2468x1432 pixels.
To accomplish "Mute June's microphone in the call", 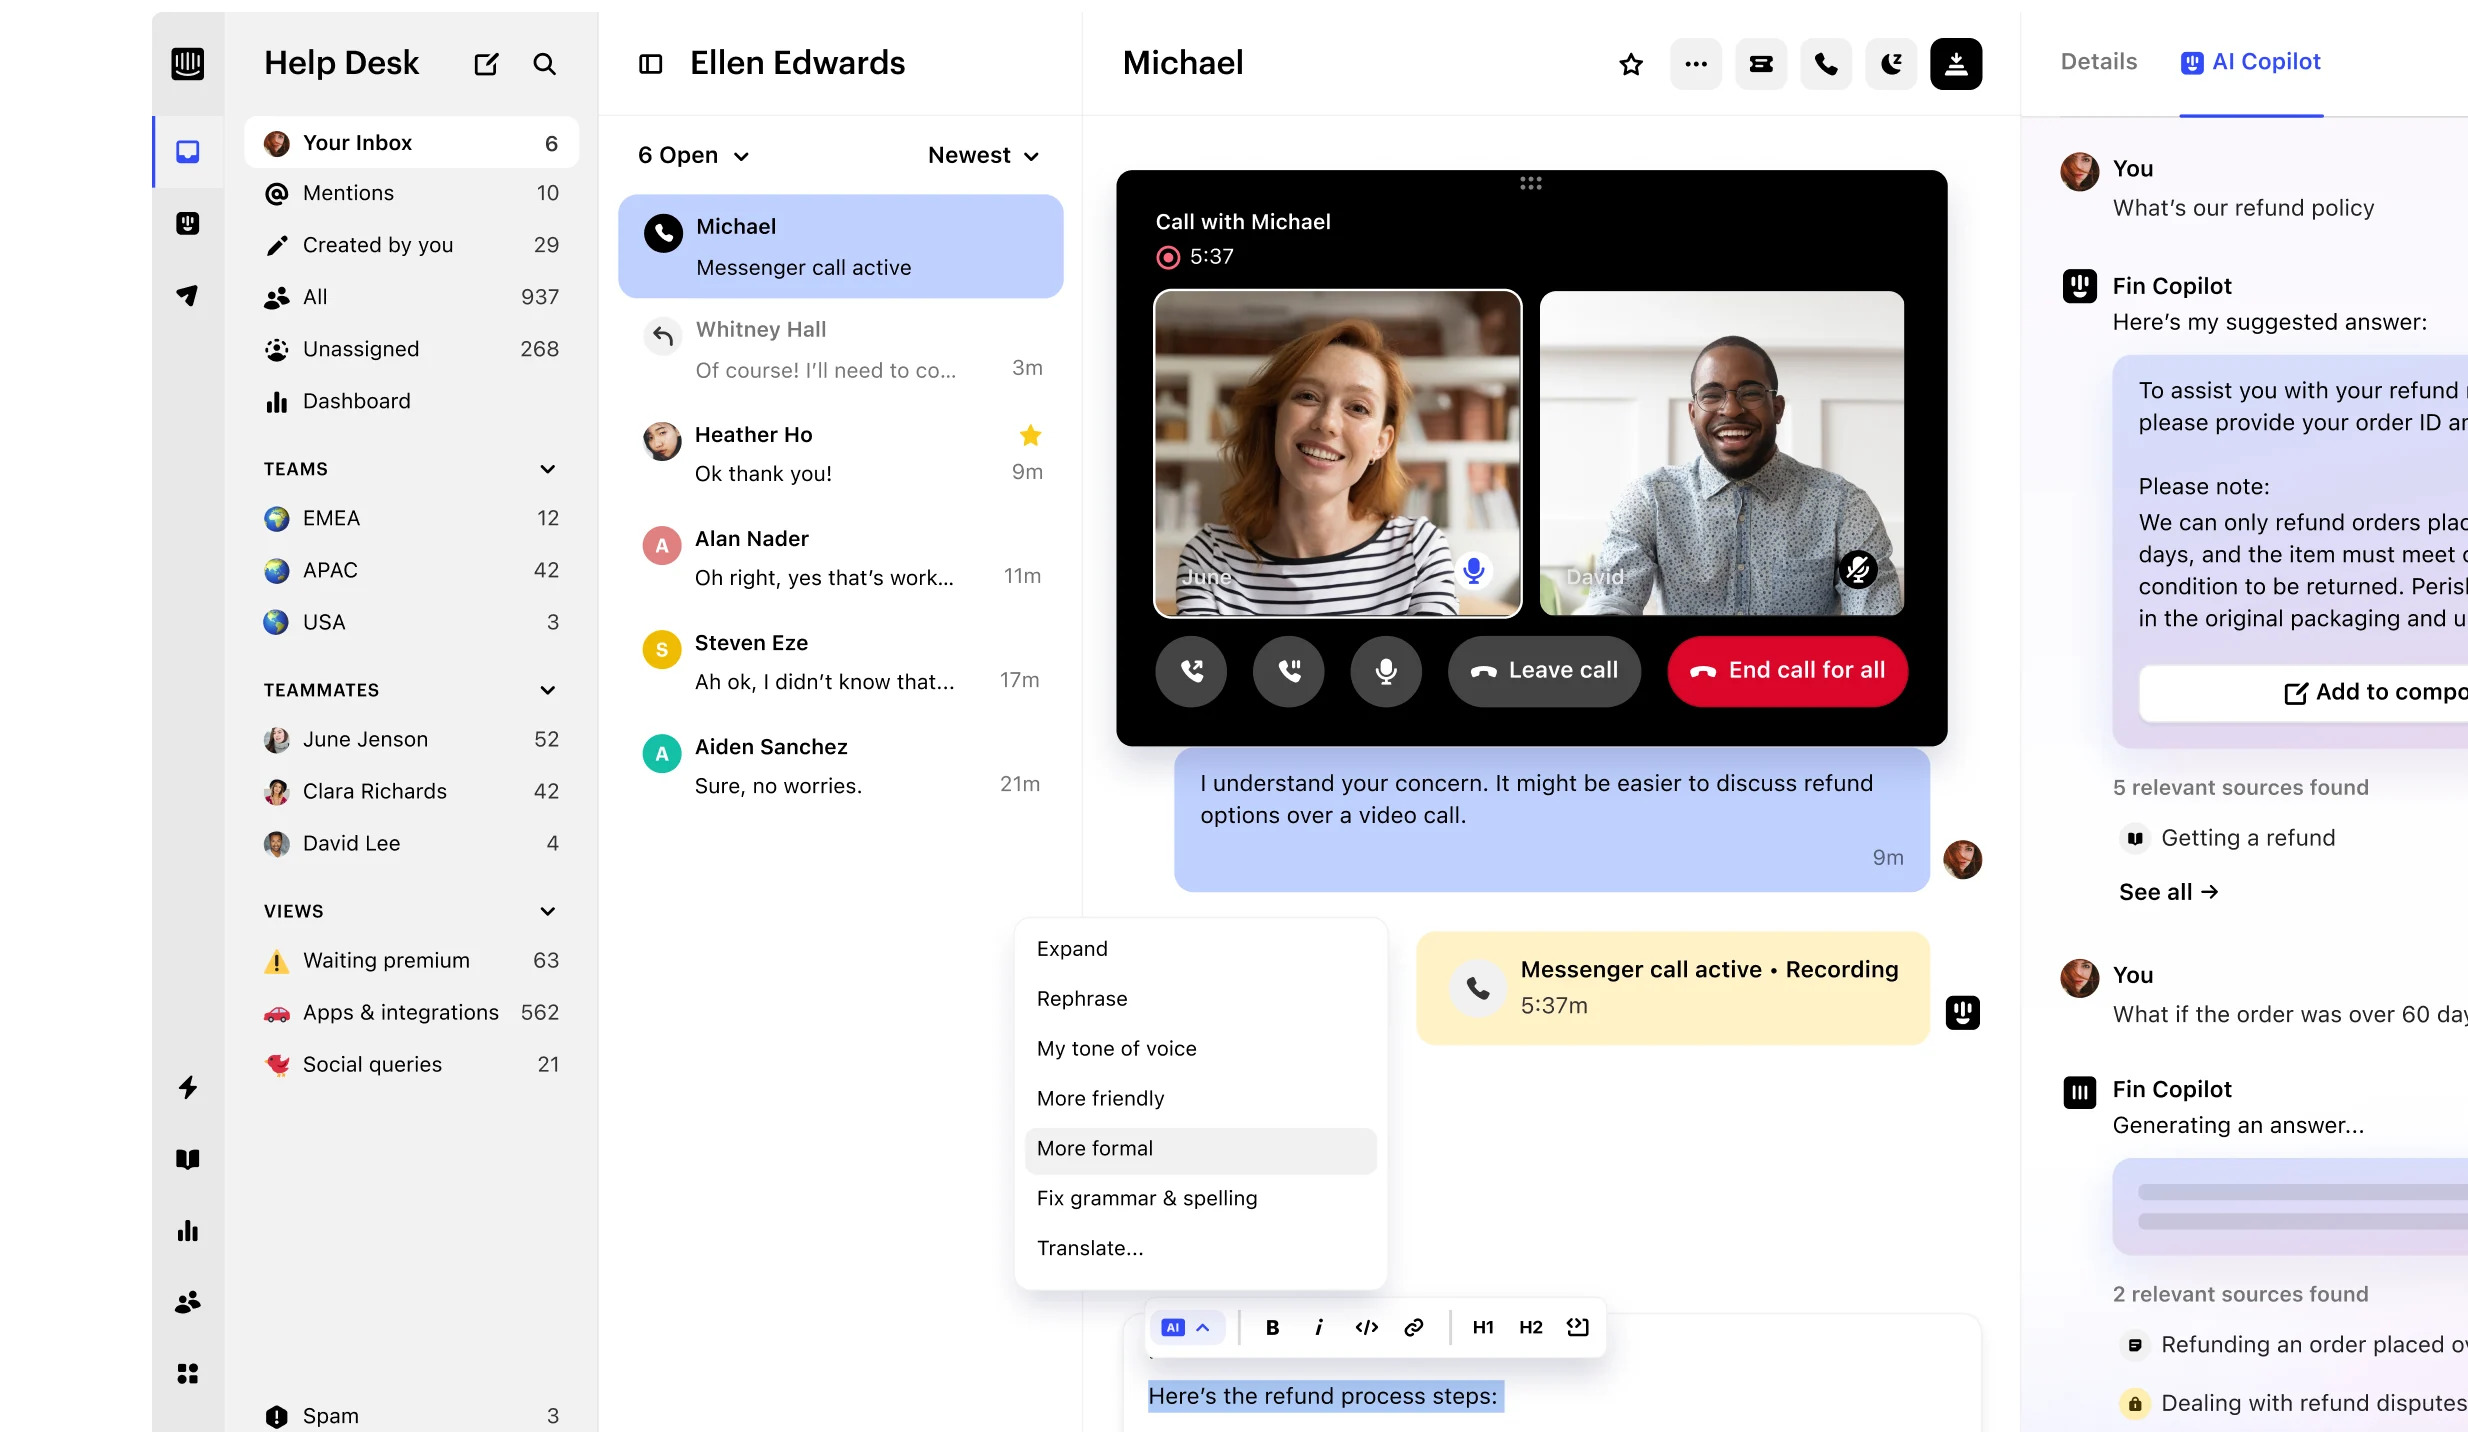I will (x=1474, y=570).
